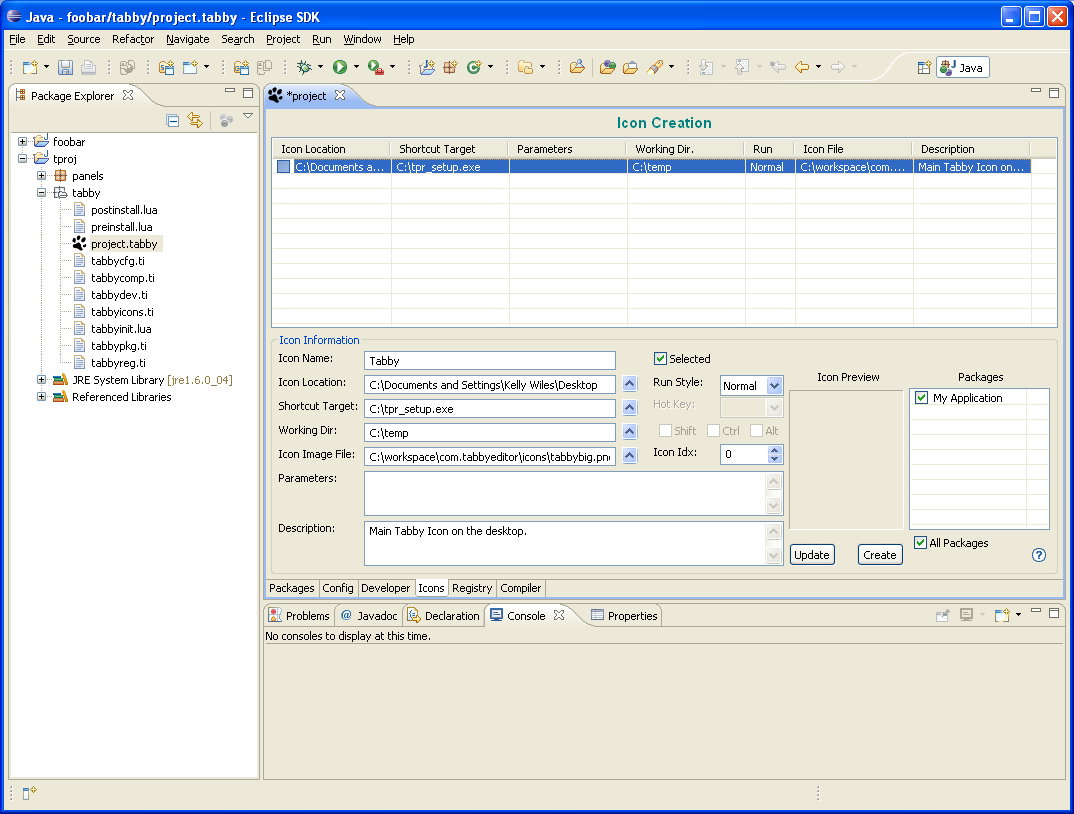This screenshot has width=1074, height=814.
Task: Open the Properties view tab
Action: coord(624,615)
